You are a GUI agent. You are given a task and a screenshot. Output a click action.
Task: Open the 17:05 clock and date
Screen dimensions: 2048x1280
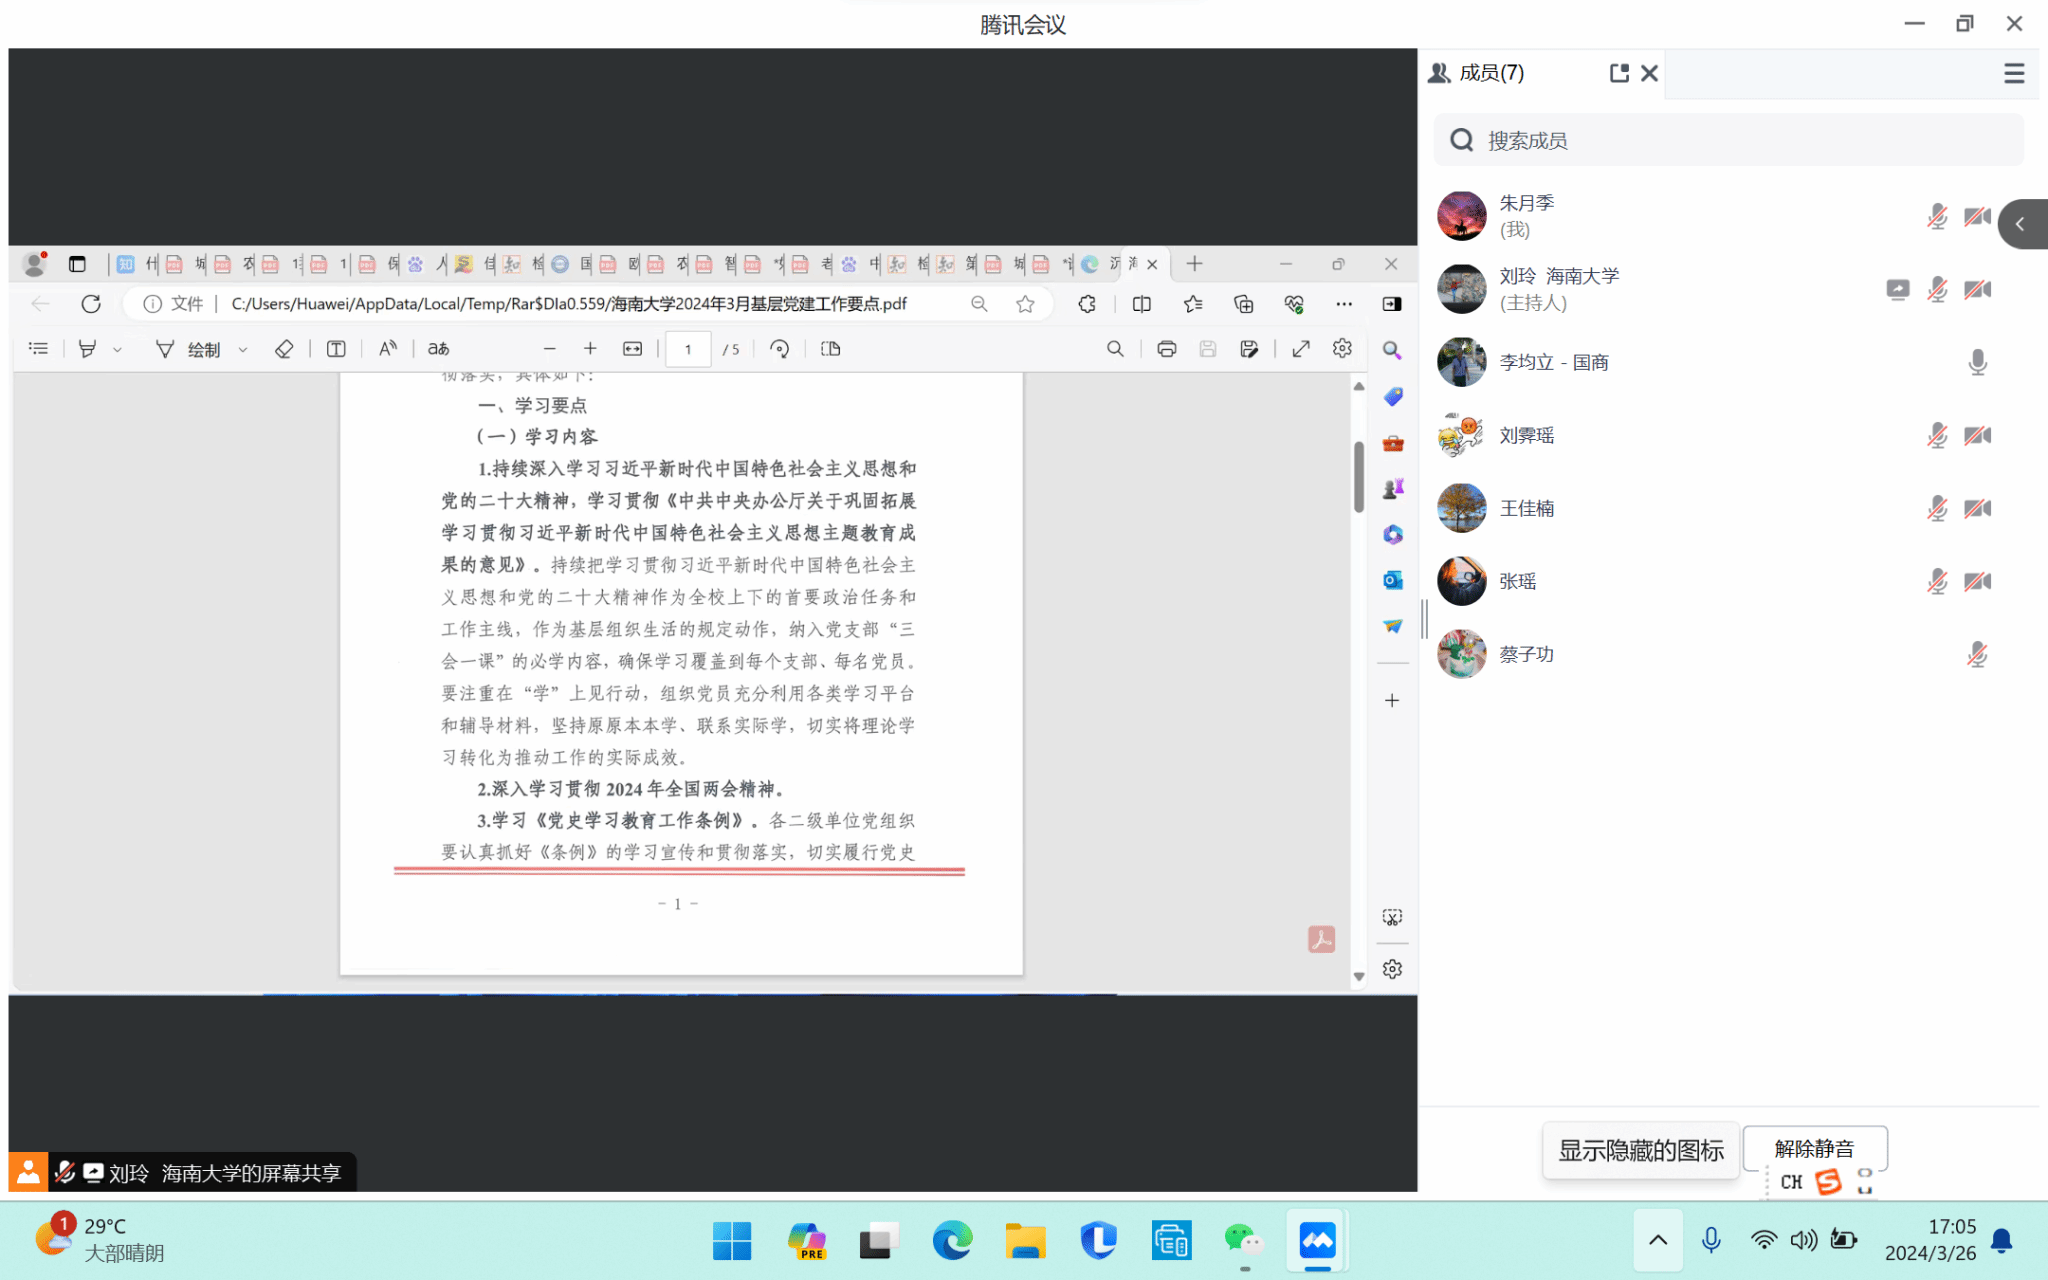click(x=1930, y=1239)
